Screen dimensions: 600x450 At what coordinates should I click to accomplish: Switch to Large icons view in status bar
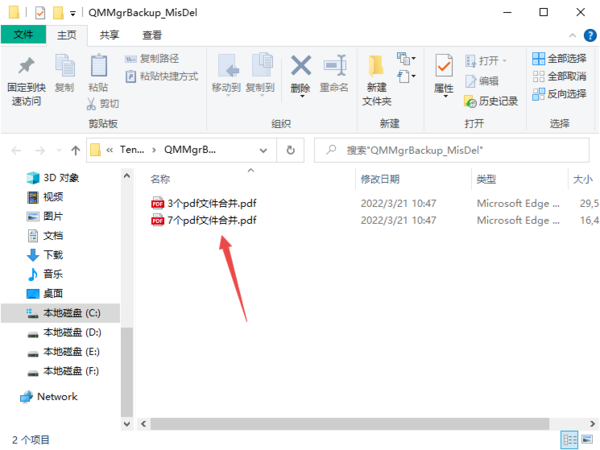(587, 440)
